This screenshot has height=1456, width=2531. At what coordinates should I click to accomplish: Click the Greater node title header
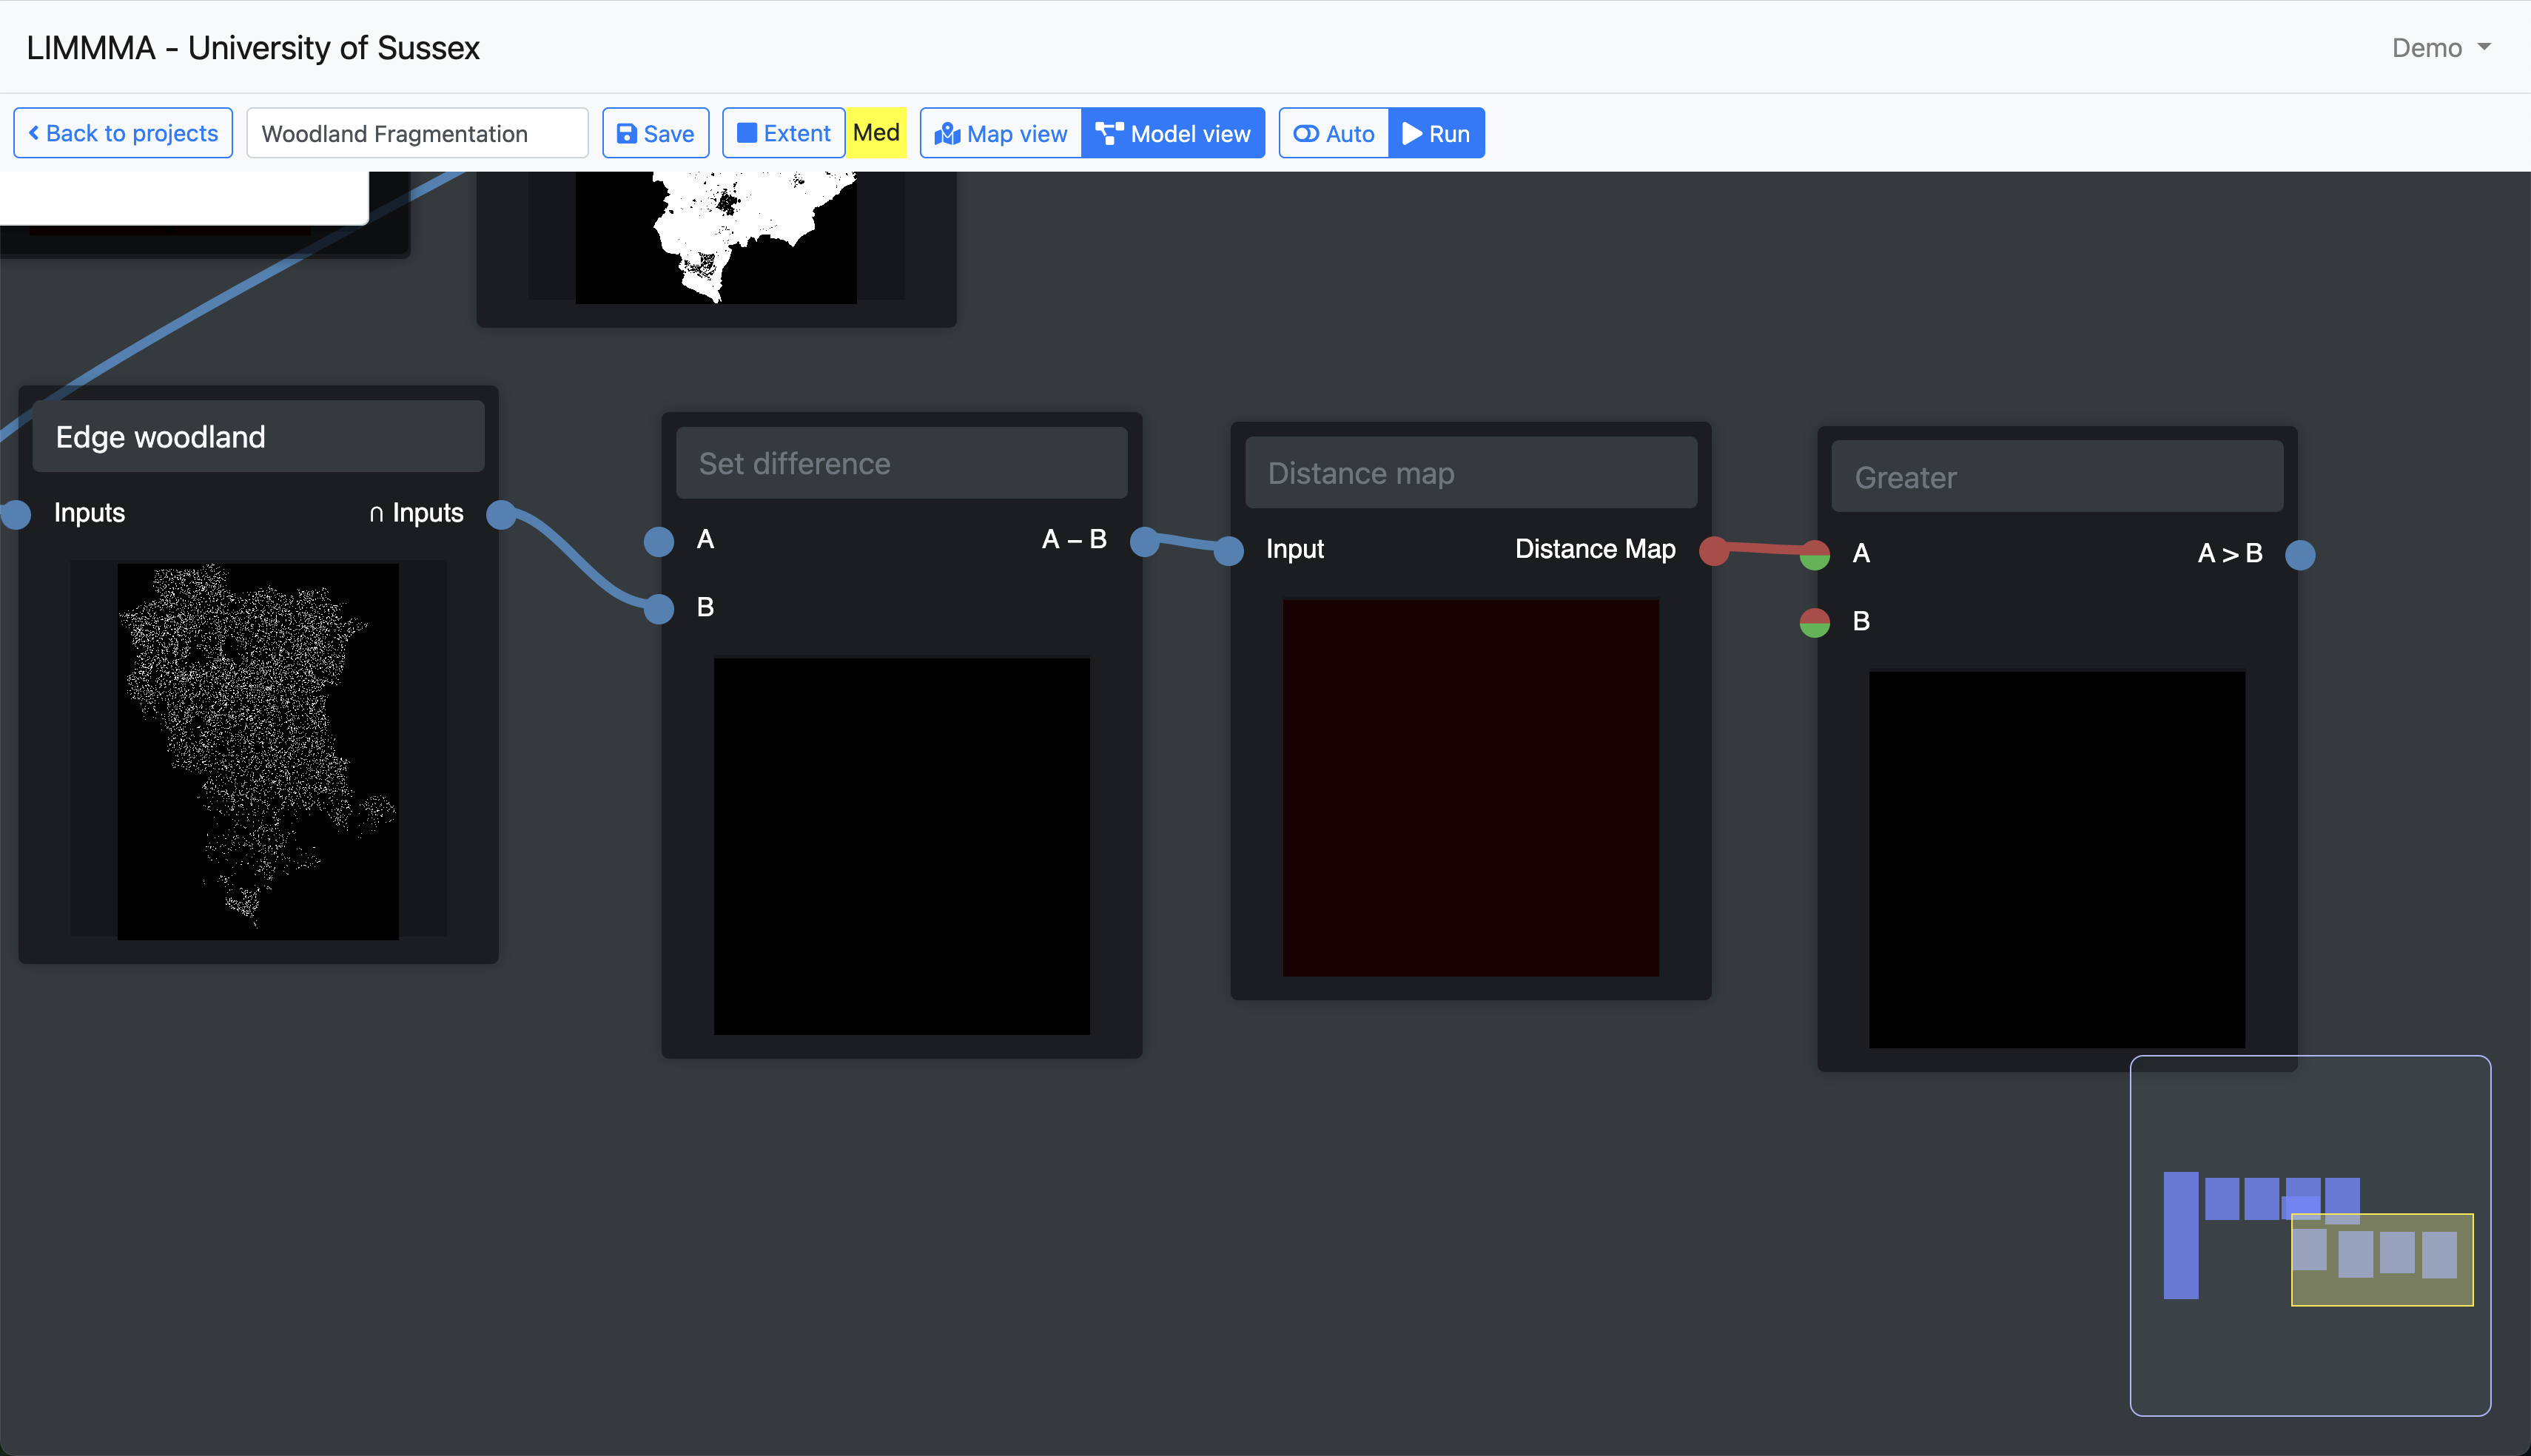pos(2056,477)
